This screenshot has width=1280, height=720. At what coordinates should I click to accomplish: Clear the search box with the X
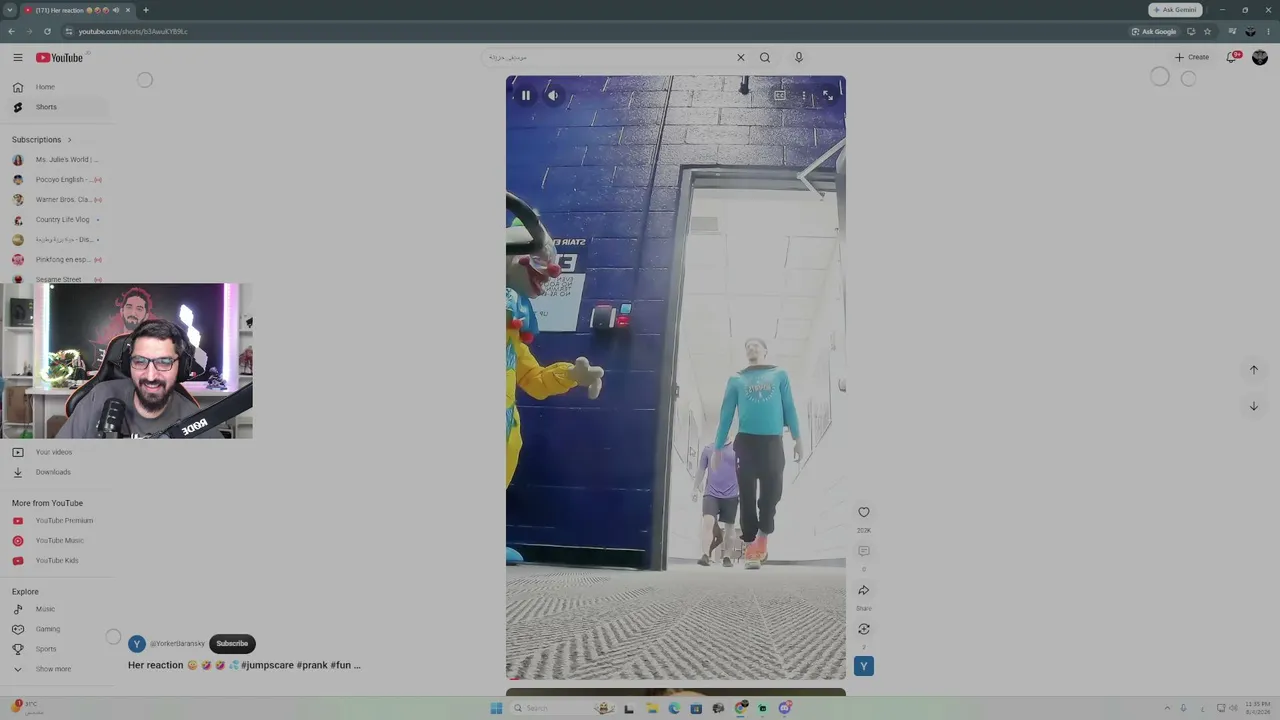click(741, 57)
